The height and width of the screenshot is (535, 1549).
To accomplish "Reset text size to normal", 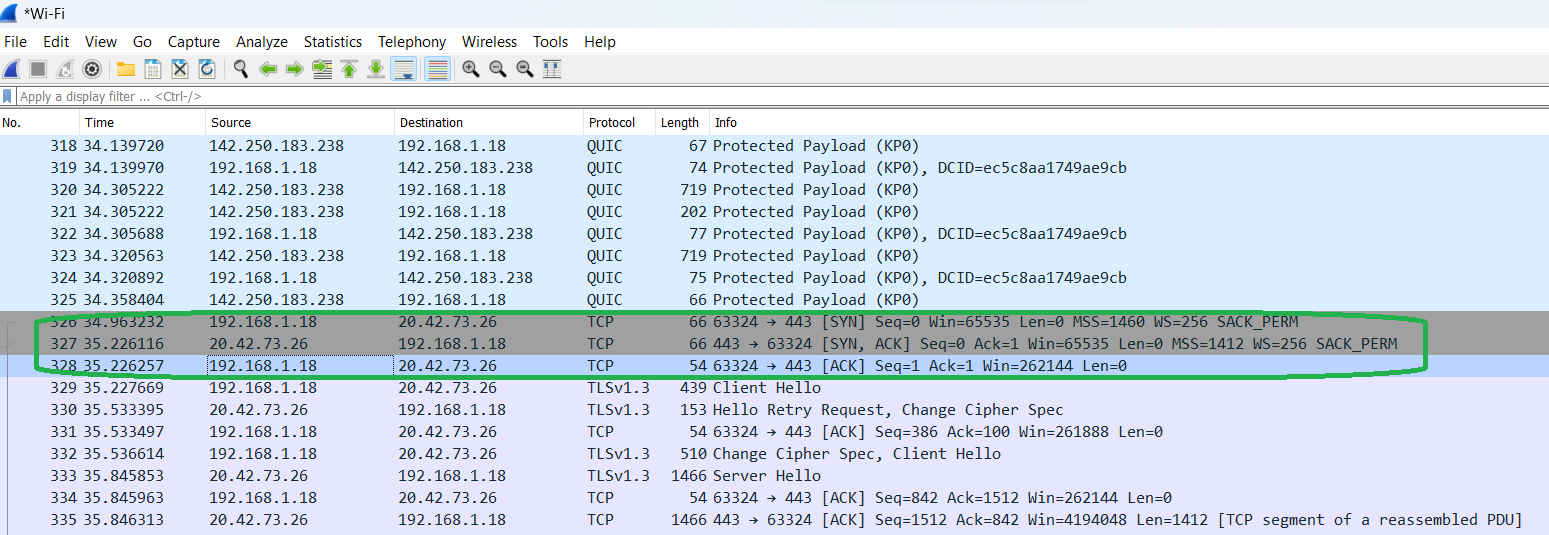I will 524,69.
